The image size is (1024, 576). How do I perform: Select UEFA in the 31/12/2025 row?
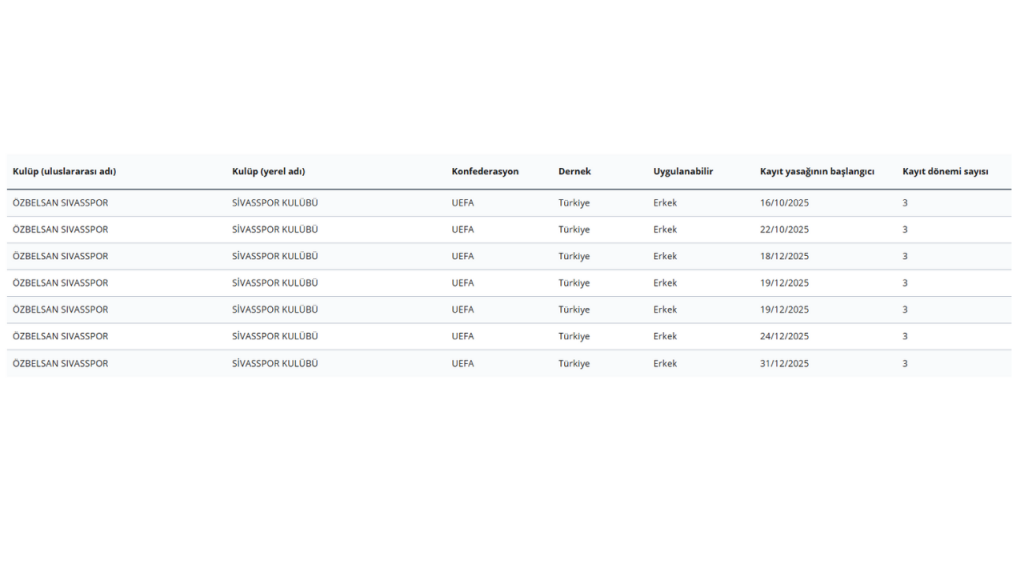tap(463, 364)
